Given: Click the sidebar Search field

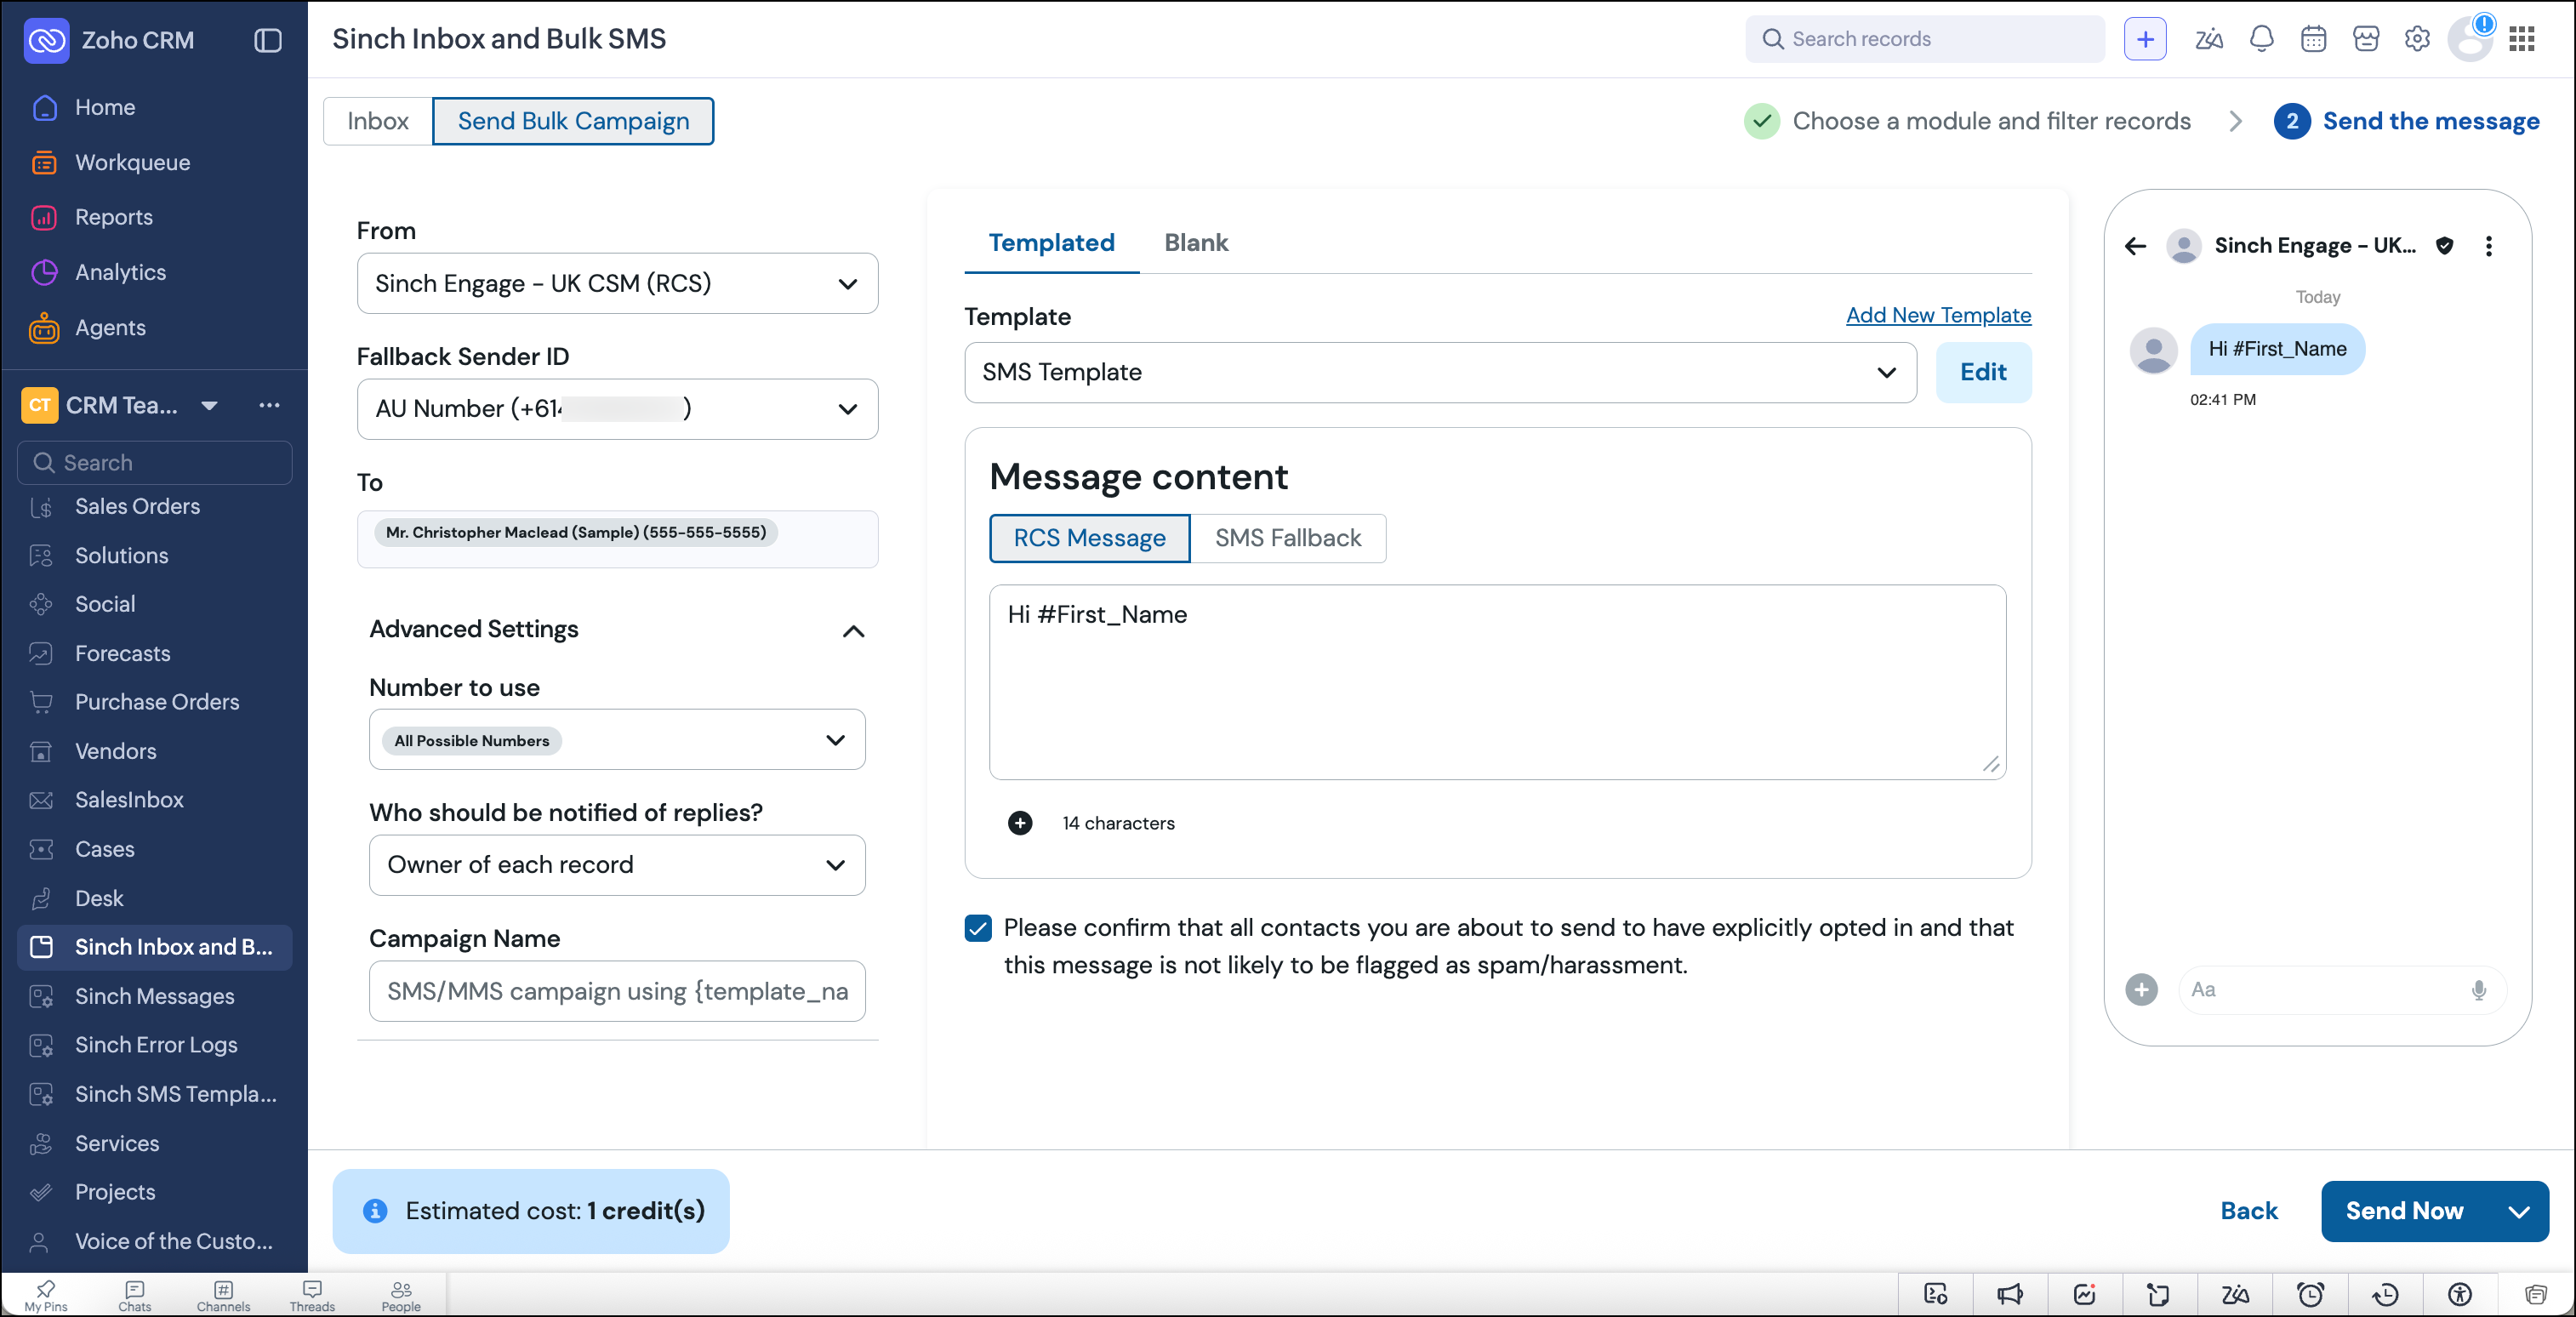Looking at the screenshot, I should 154,463.
